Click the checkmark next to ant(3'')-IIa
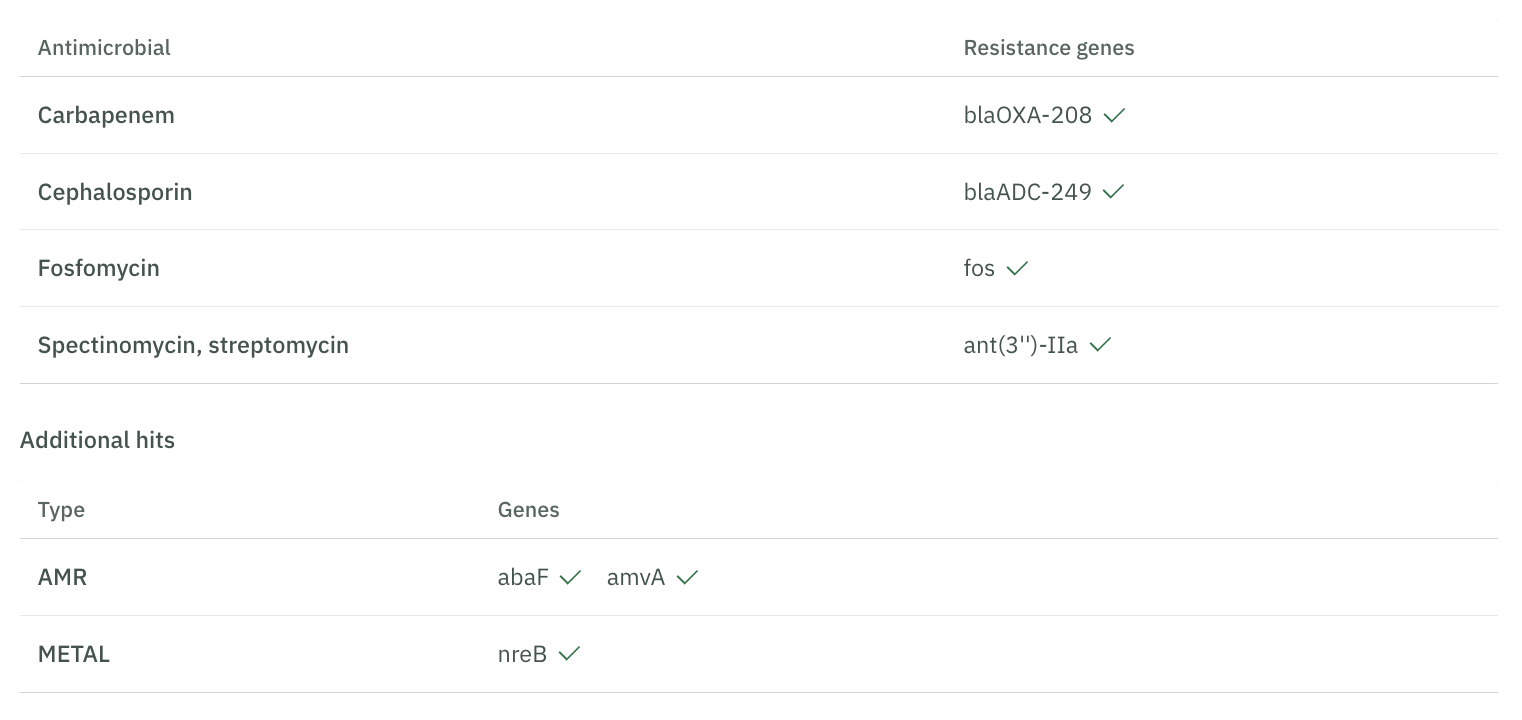The width and height of the screenshot is (1522, 720). [x=1100, y=346]
